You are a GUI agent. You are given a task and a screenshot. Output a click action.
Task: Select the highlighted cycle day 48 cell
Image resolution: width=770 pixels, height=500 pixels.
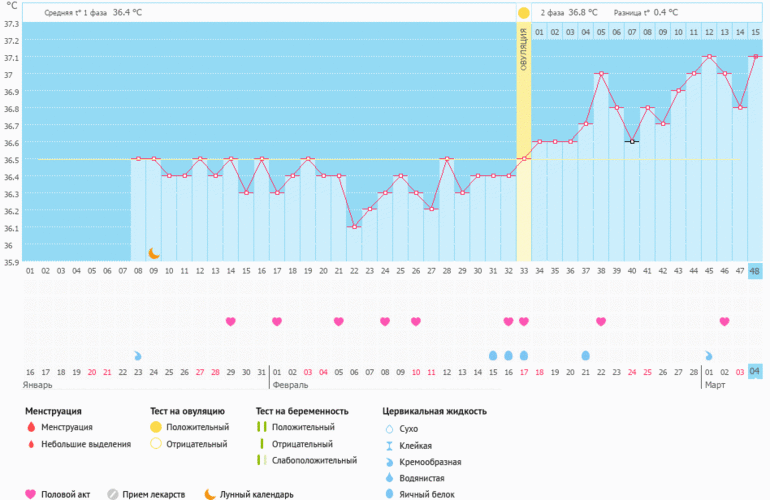tap(755, 271)
